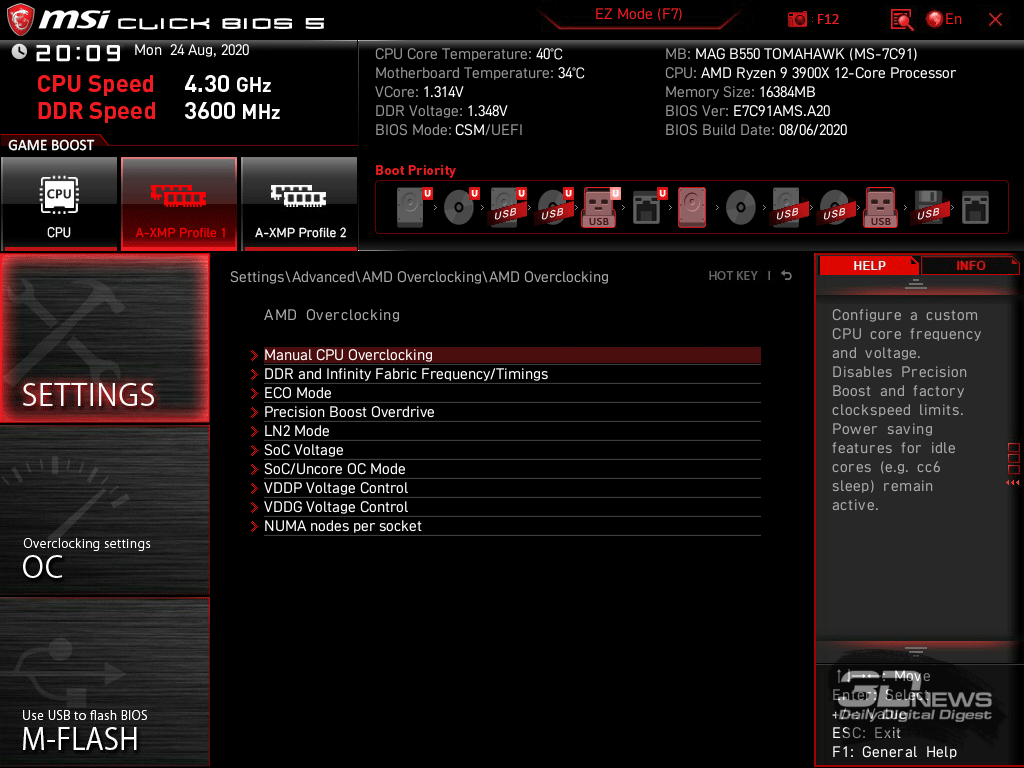This screenshot has width=1024, height=768.
Task: Click the Memory Size 16384MB text
Action: click(740, 92)
